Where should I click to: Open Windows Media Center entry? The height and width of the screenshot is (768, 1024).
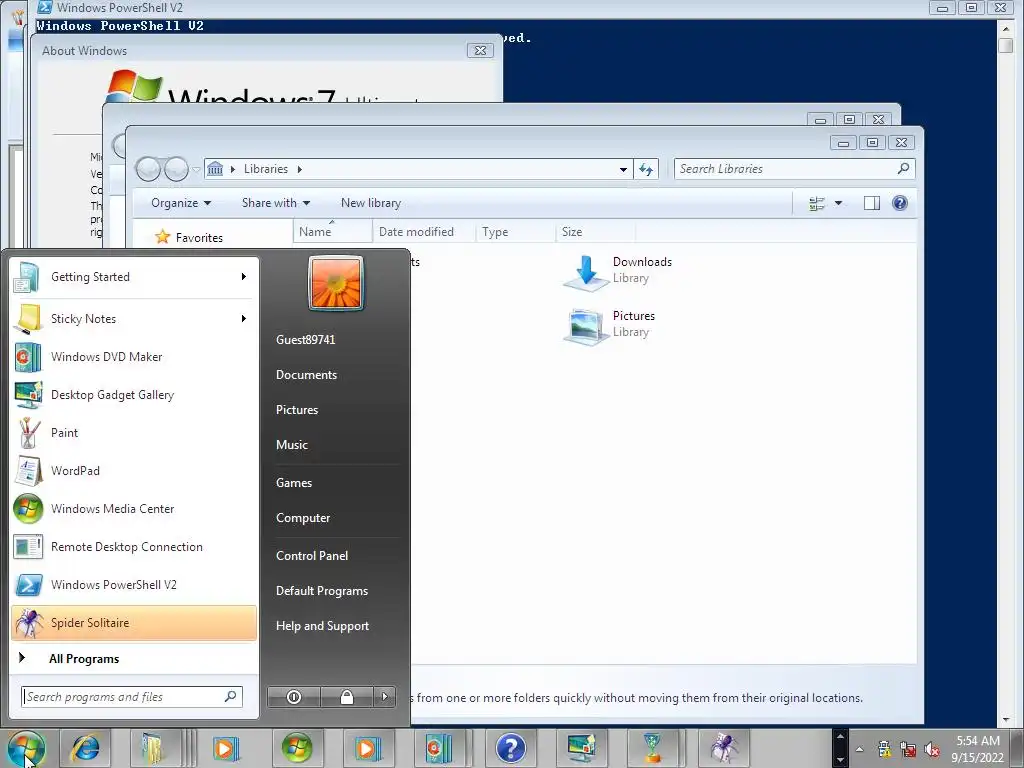tap(133, 509)
